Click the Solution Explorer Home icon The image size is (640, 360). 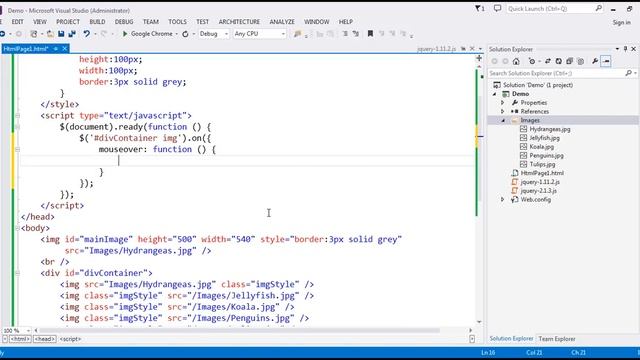tap(516, 61)
